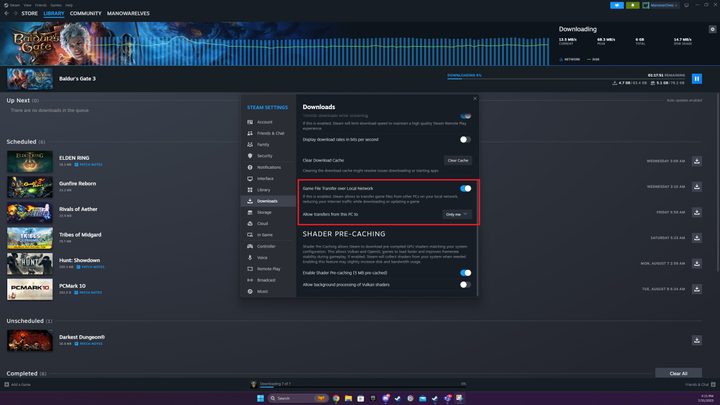Open download settings gear icon
Viewport: 720px width, 405px height.
click(x=712, y=29)
